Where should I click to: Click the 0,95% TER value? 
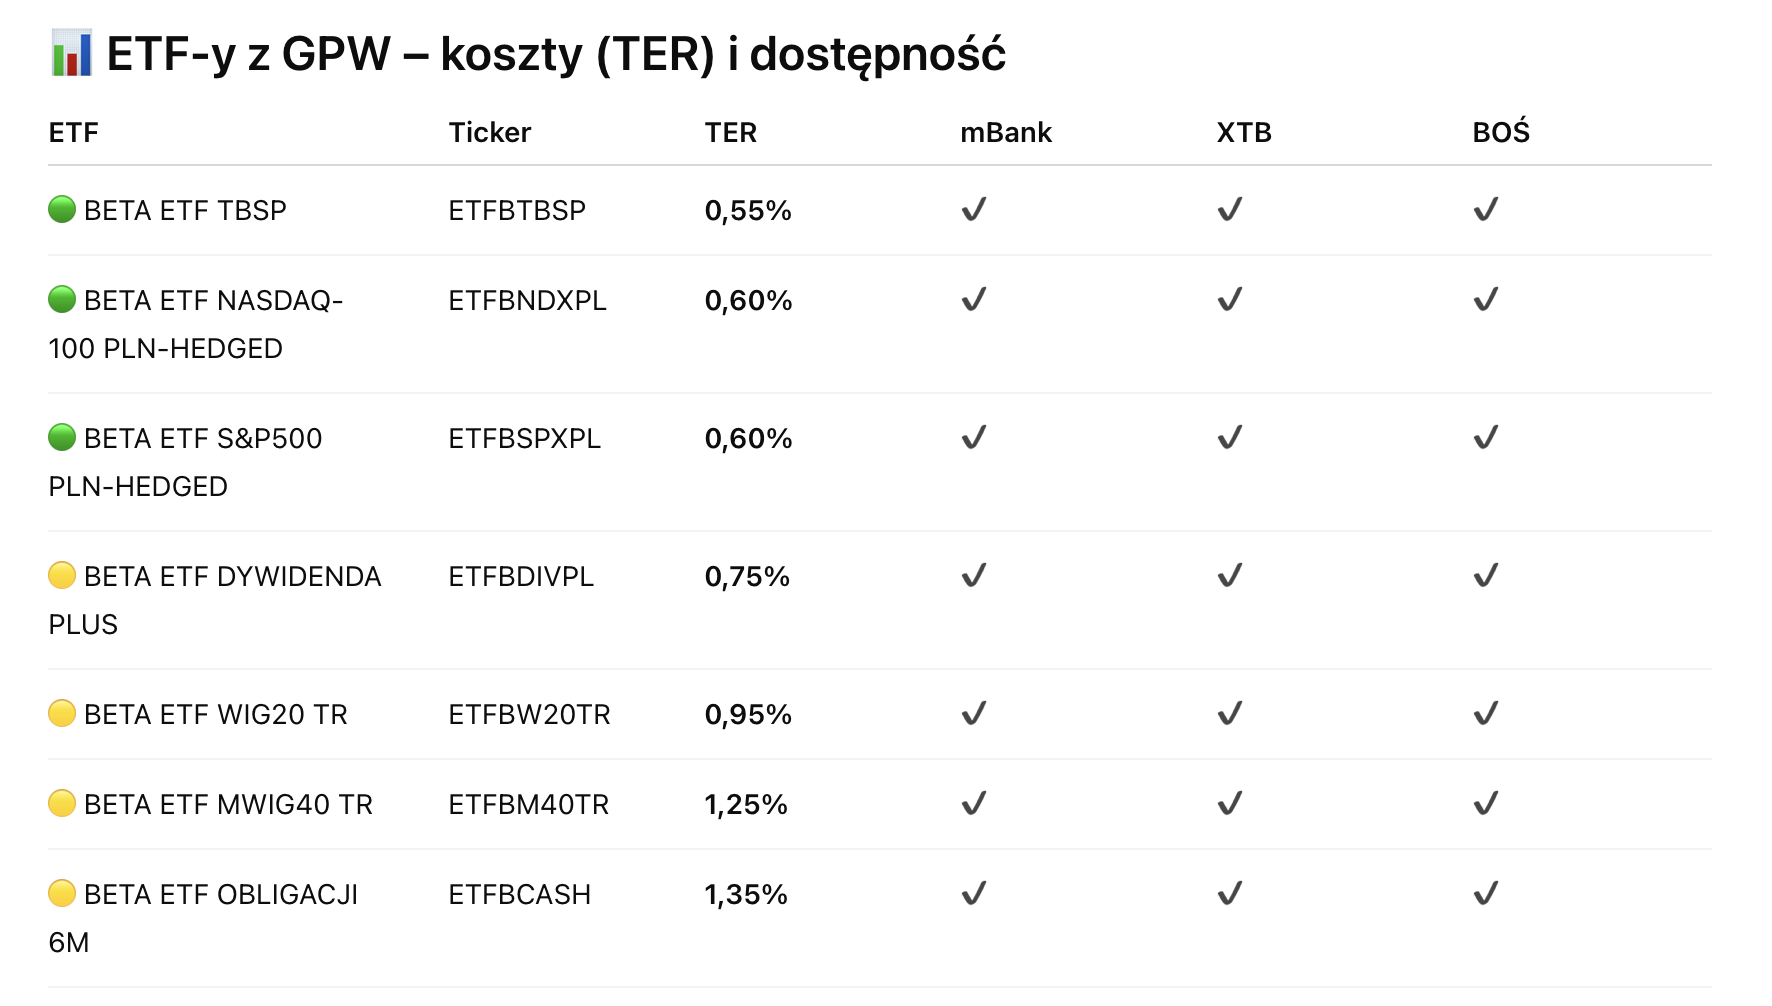pyautogui.click(x=748, y=715)
